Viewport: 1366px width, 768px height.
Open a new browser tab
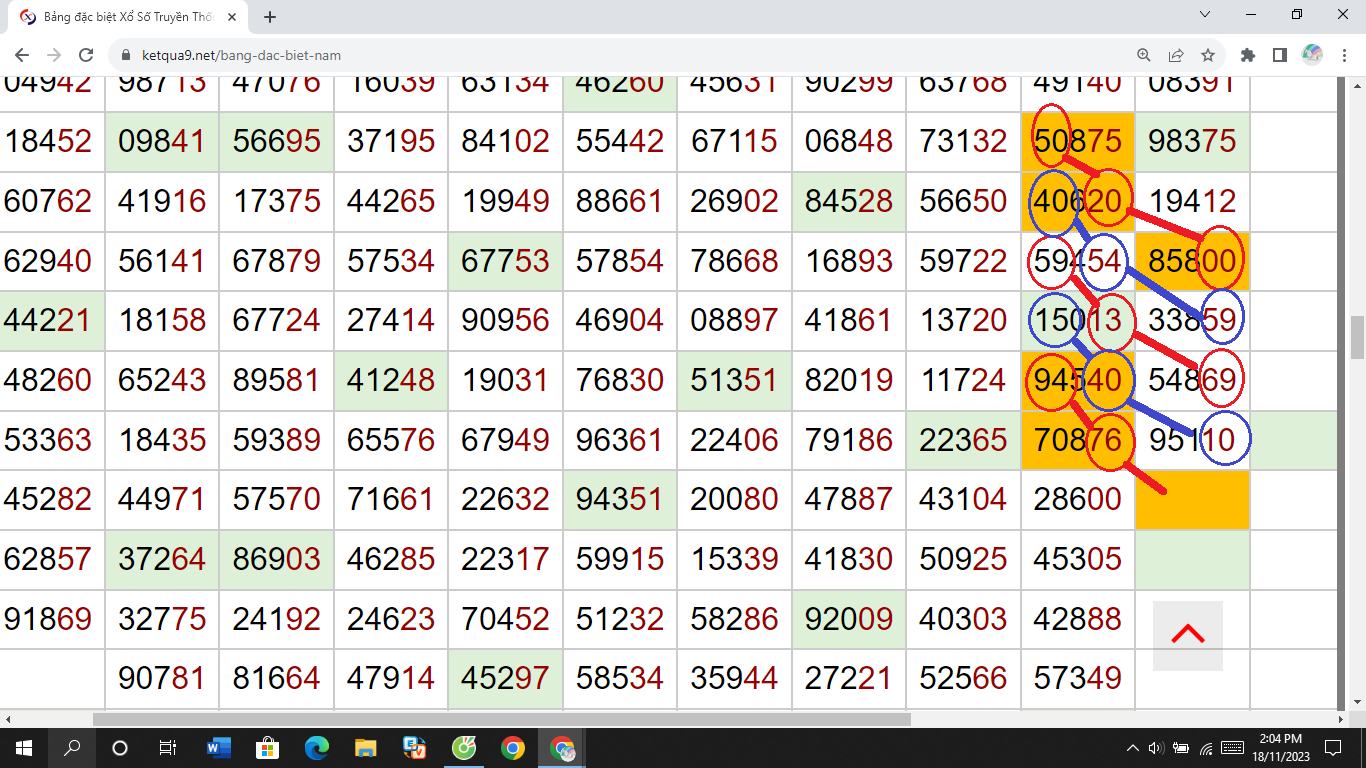tap(270, 17)
